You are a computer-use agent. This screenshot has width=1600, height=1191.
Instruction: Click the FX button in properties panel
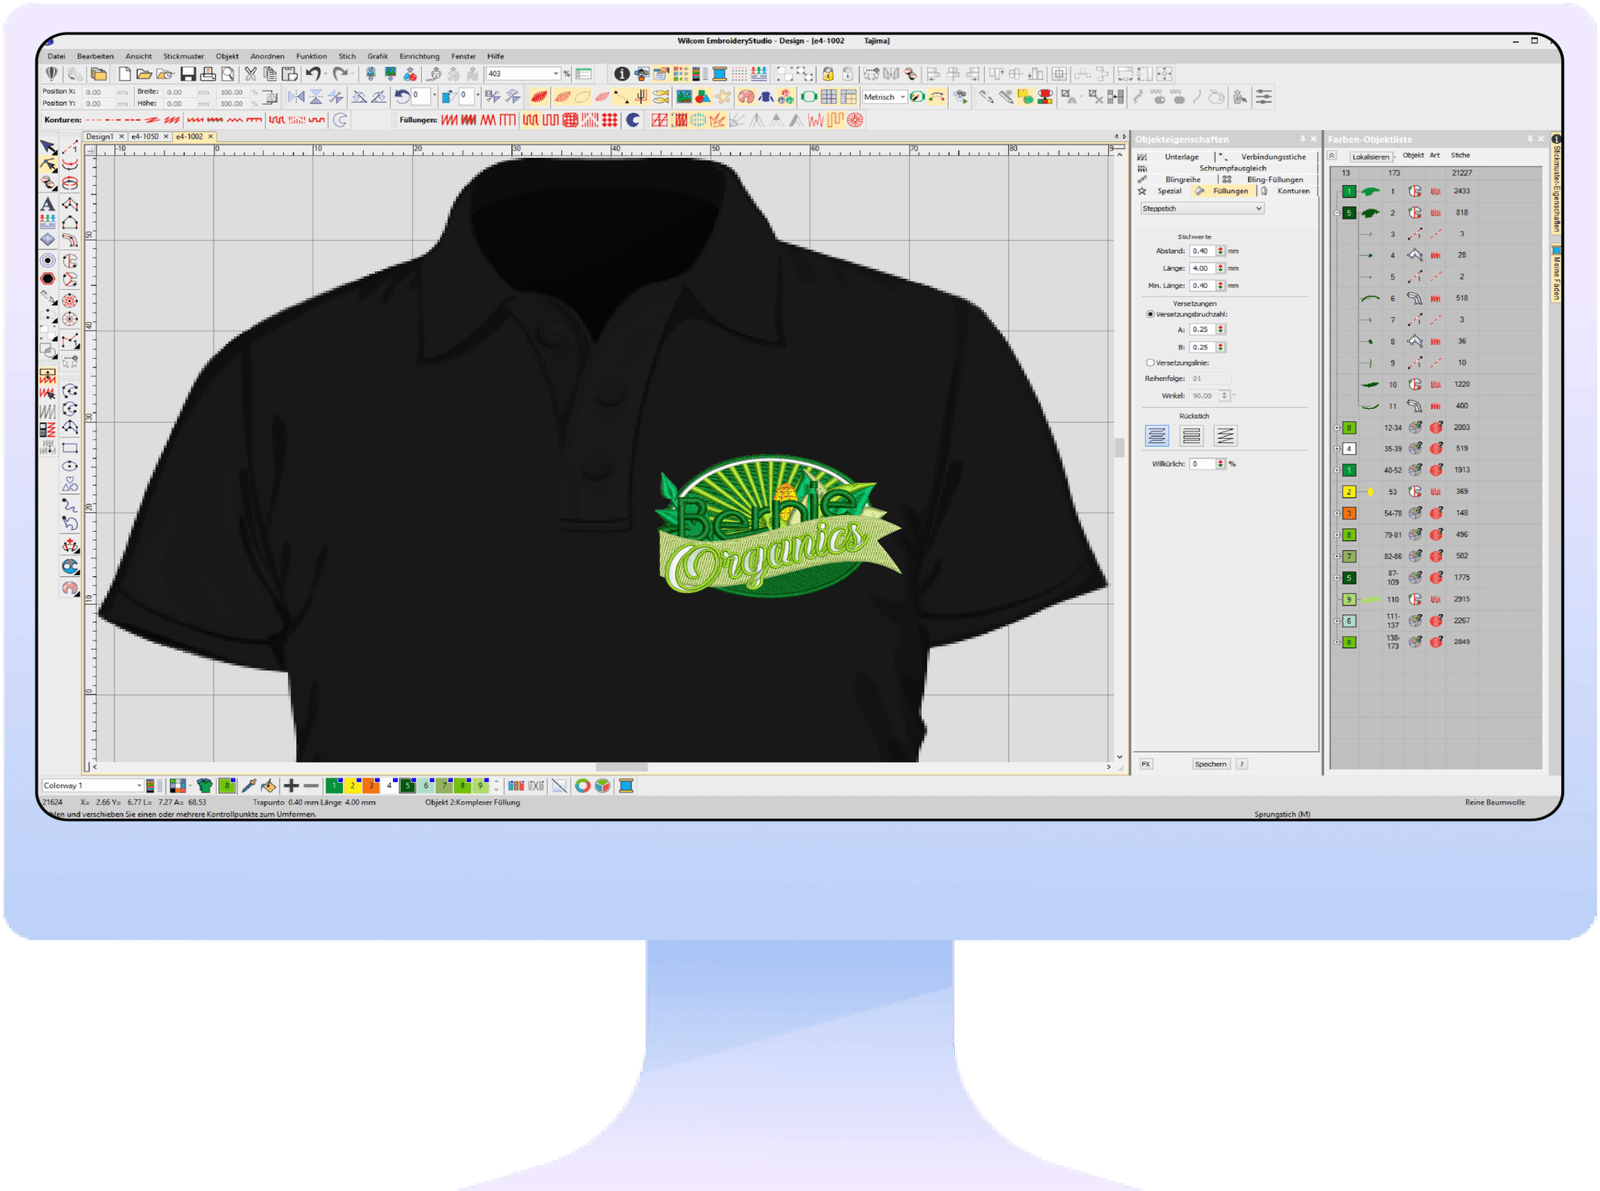tap(1146, 764)
